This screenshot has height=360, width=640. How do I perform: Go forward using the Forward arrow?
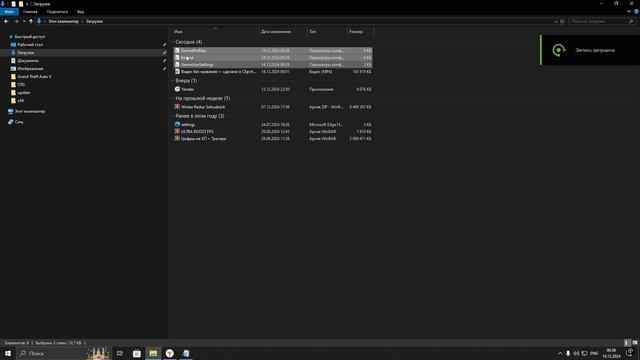tap(16, 21)
